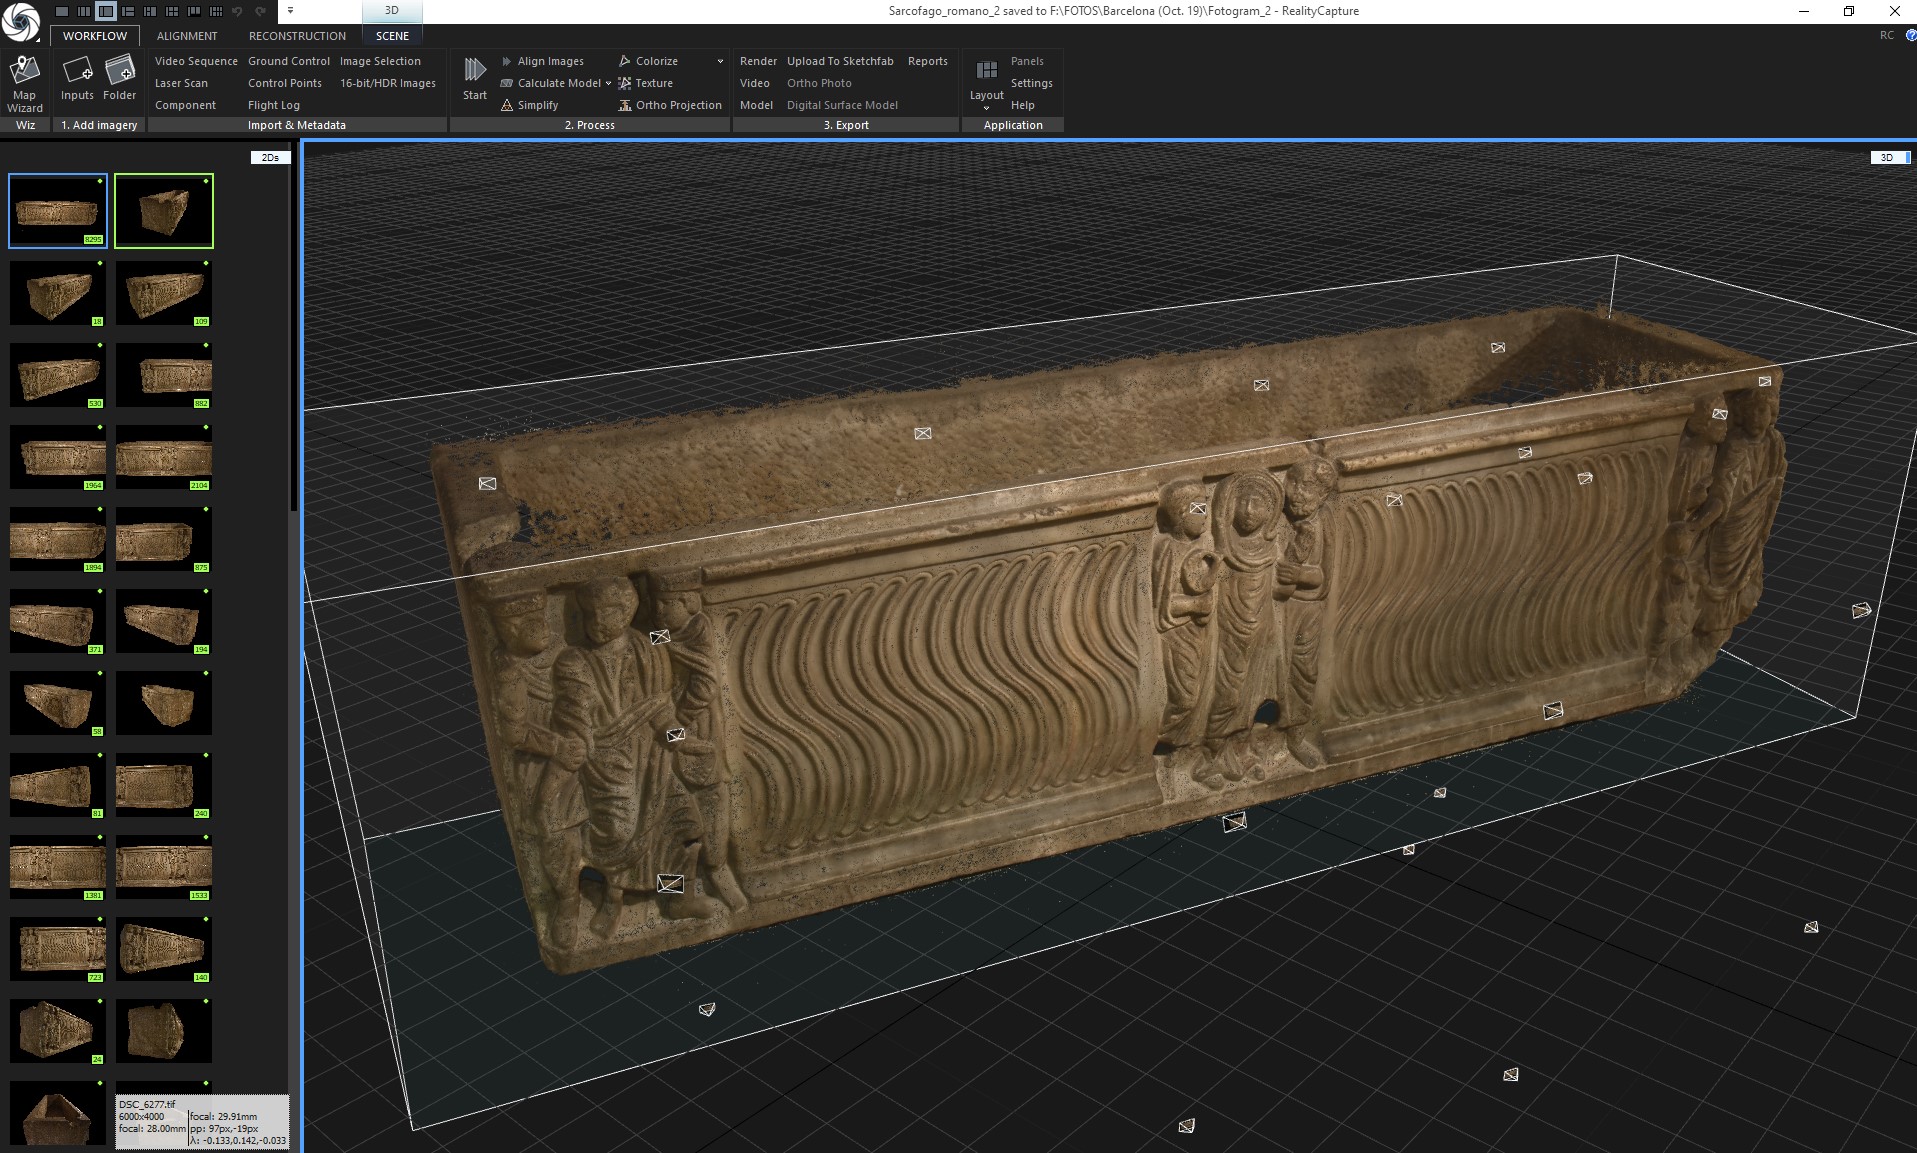The image size is (1917, 1153).
Task: Switch to the ALIGNMENT ribbon tab
Action: pos(187,36)
